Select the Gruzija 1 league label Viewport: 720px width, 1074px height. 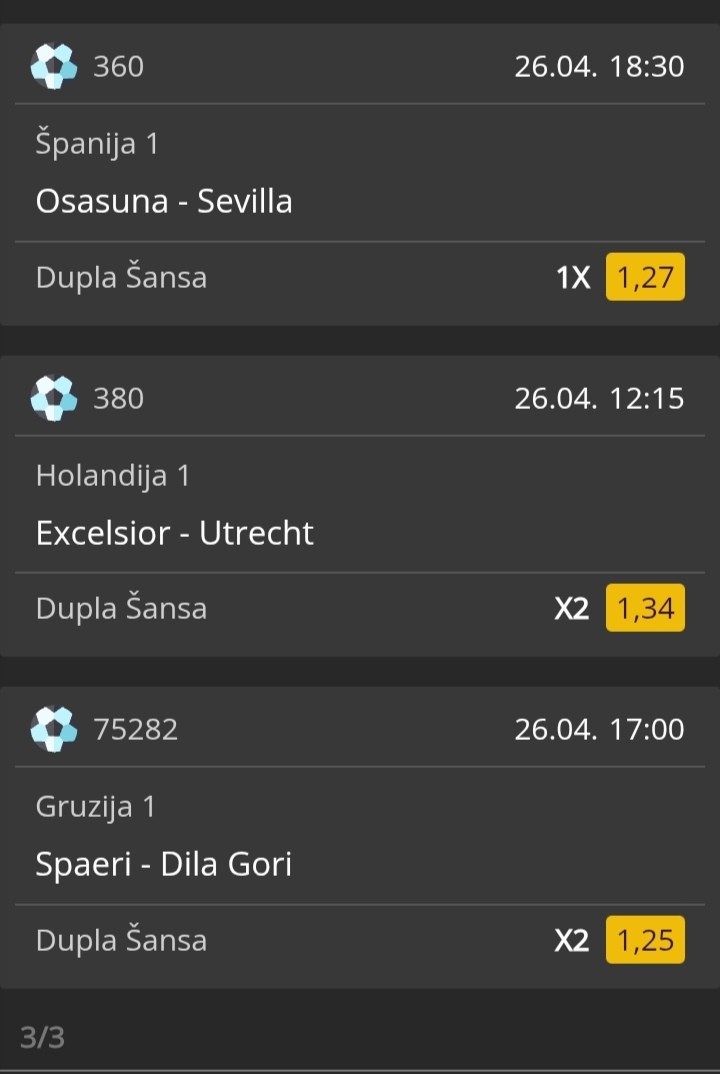pyautogui.click(x=96, y=807)
